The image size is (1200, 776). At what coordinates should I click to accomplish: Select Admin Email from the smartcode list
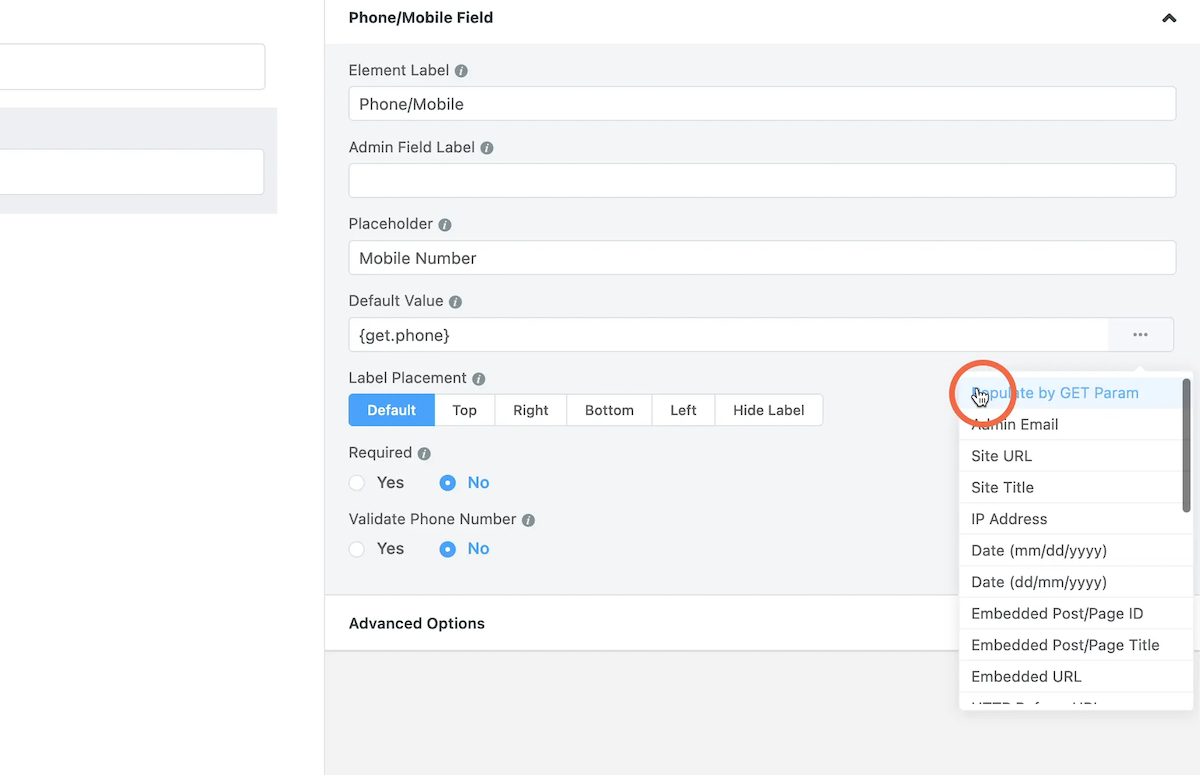point(1014,424)
